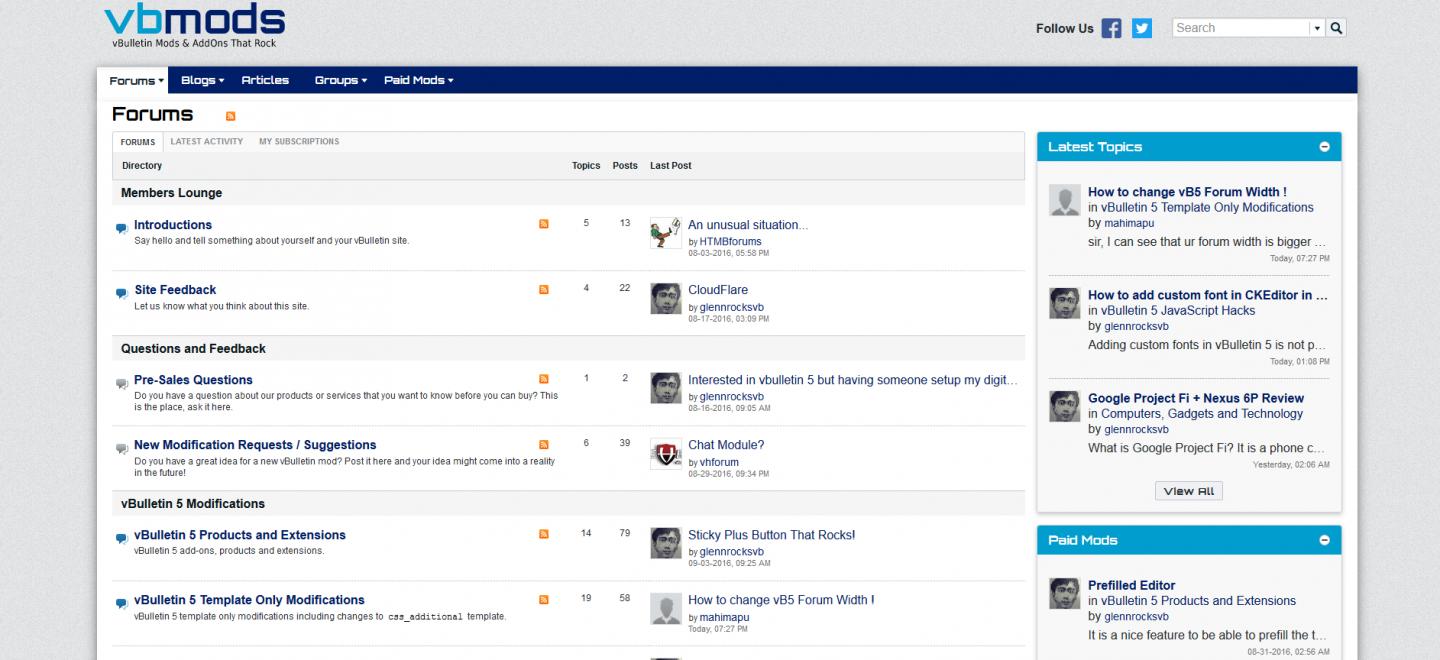Open Questions and Feedback category
The image size is (1440, 660).
[x=193, y=348]
